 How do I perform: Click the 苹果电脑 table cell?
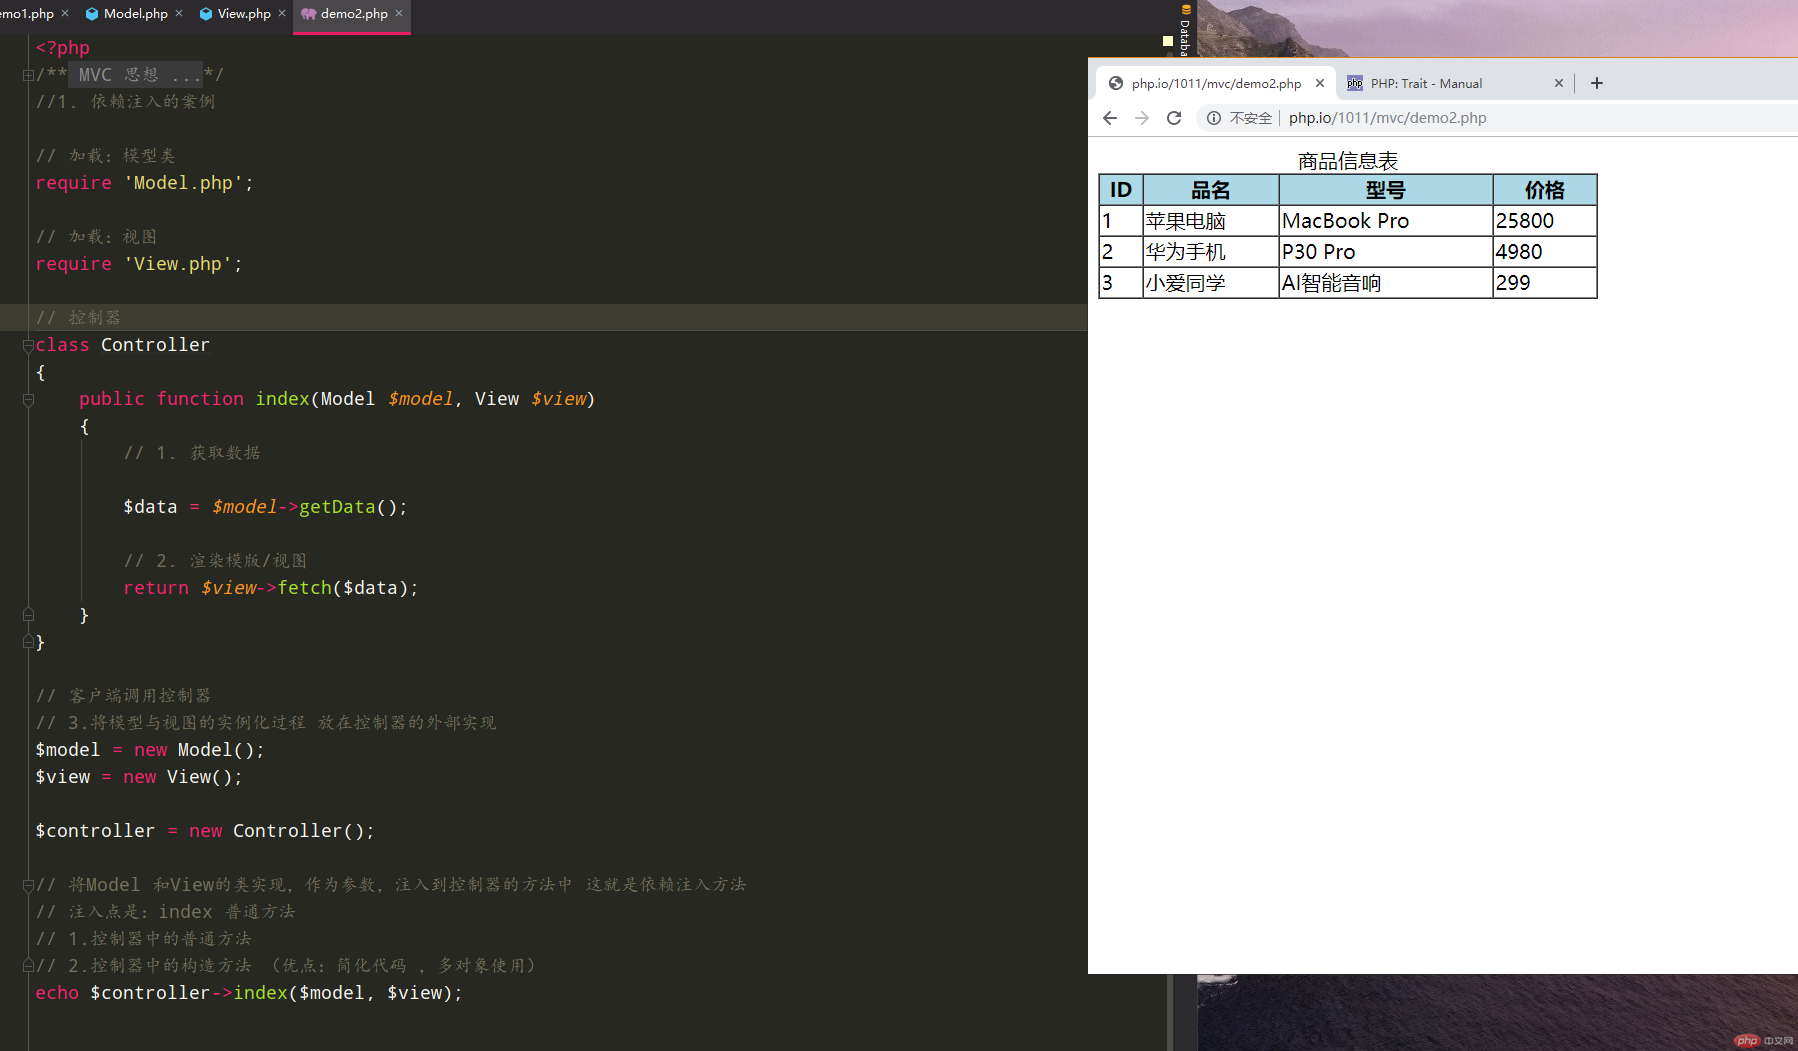click(1211, 221)
